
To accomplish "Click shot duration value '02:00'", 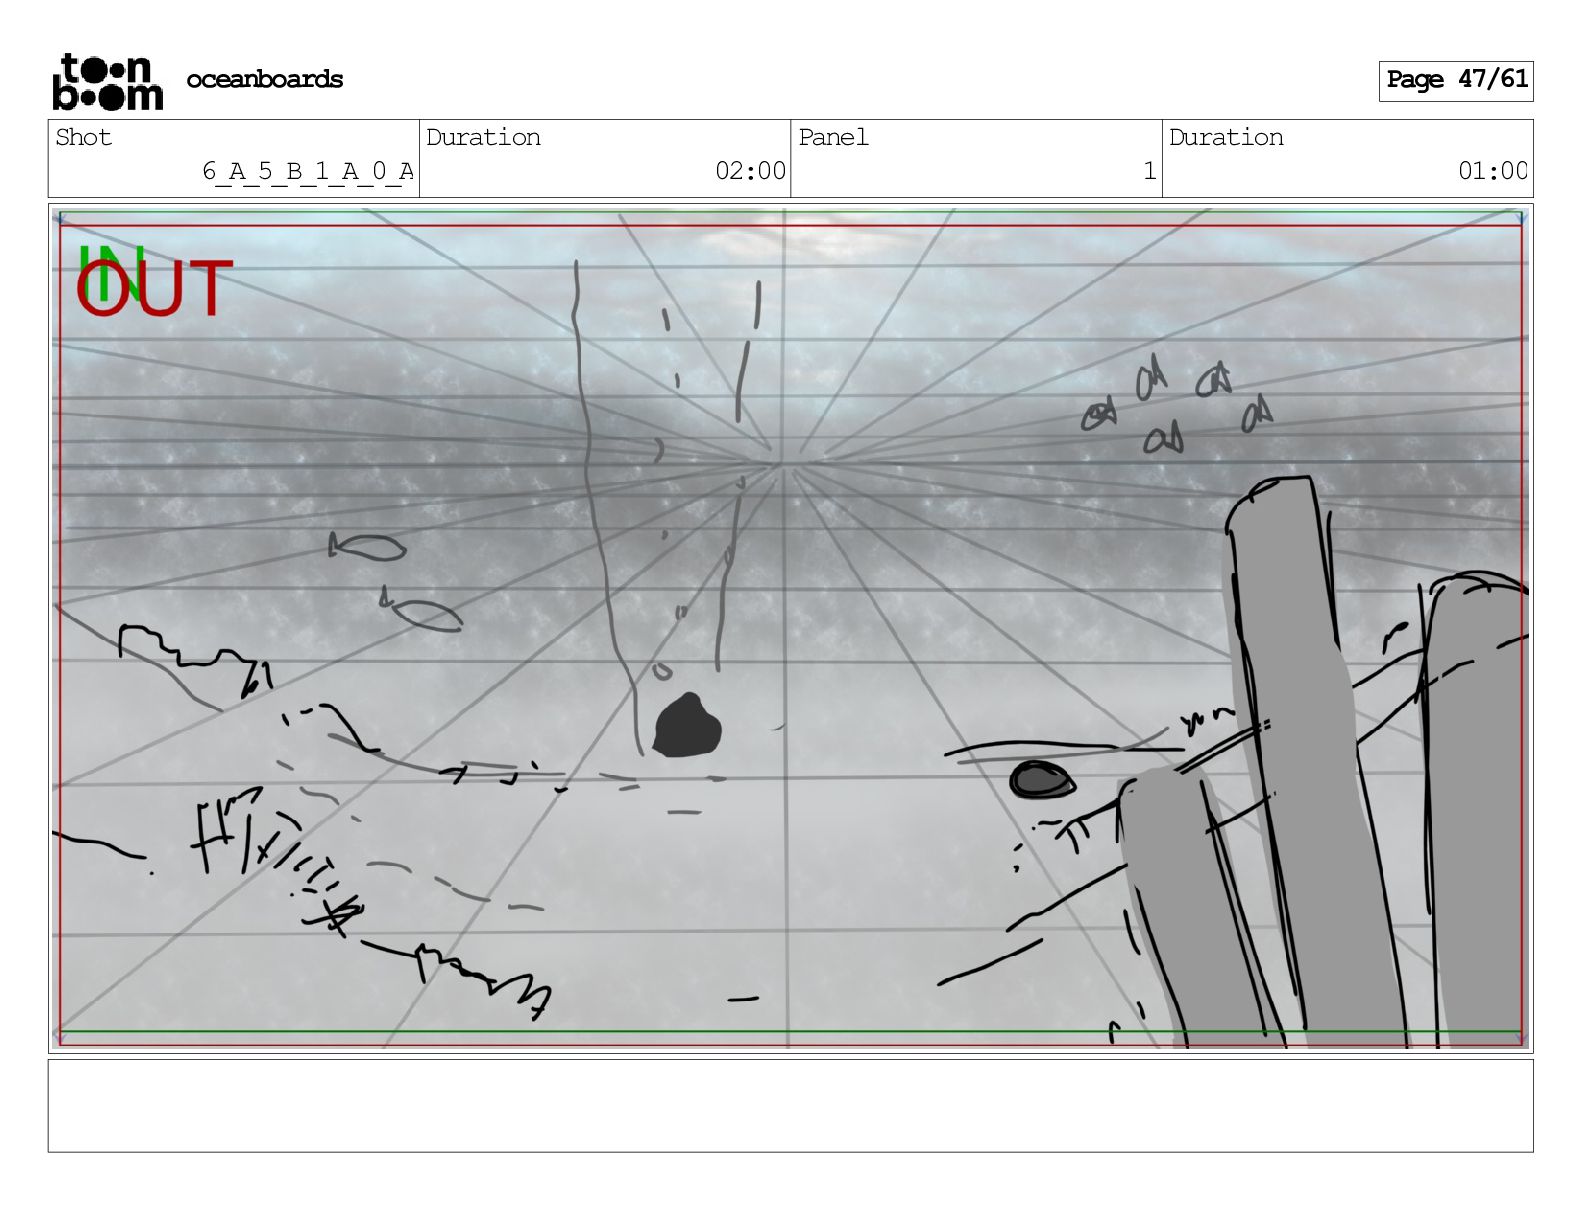I will (751, 171).
